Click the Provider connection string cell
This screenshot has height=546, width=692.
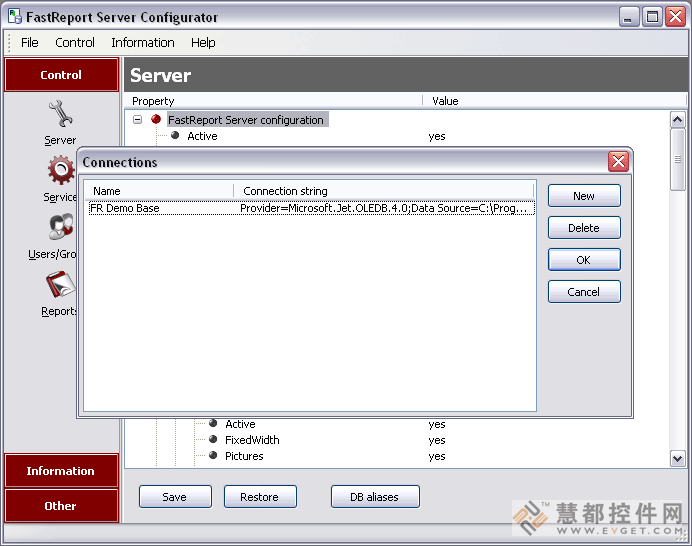384,208
